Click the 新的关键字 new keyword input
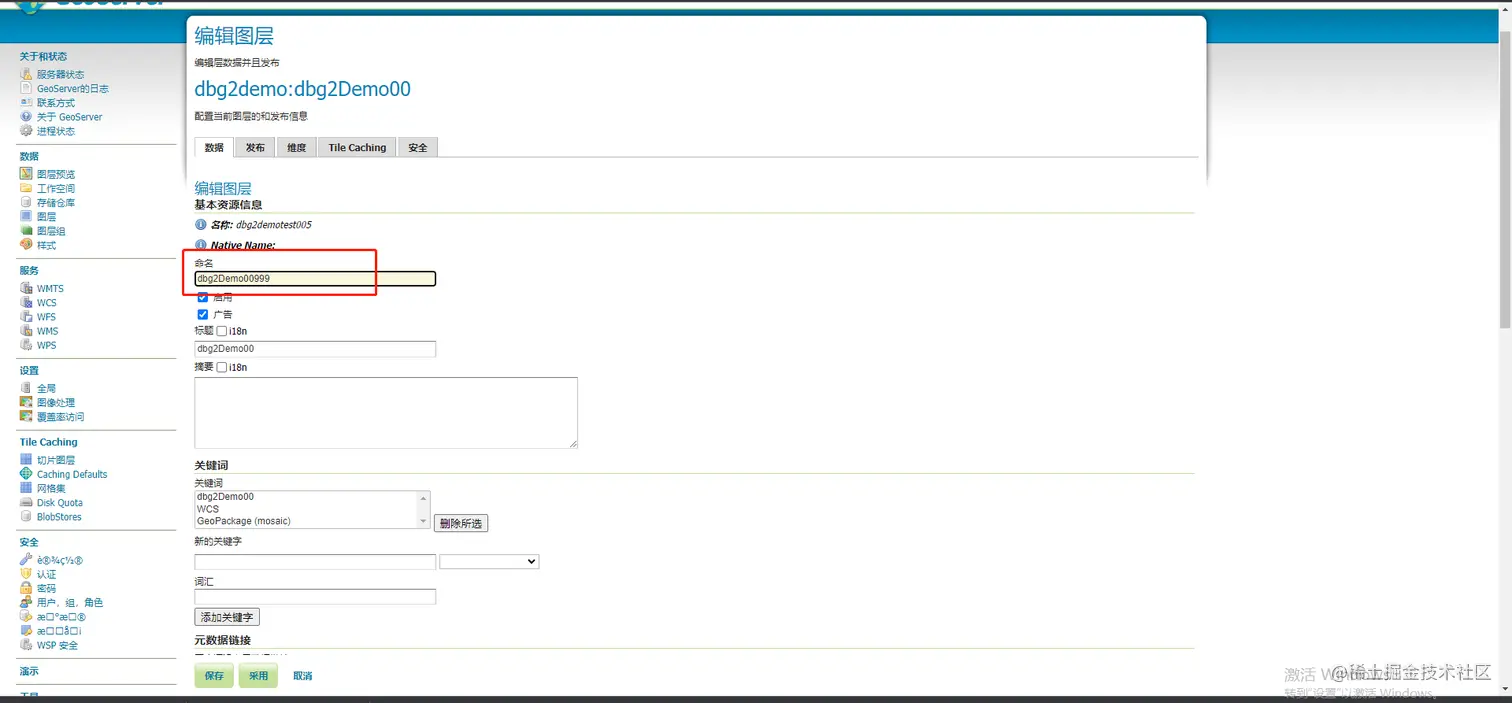1512x703 pixels. [x=315, y=562]
